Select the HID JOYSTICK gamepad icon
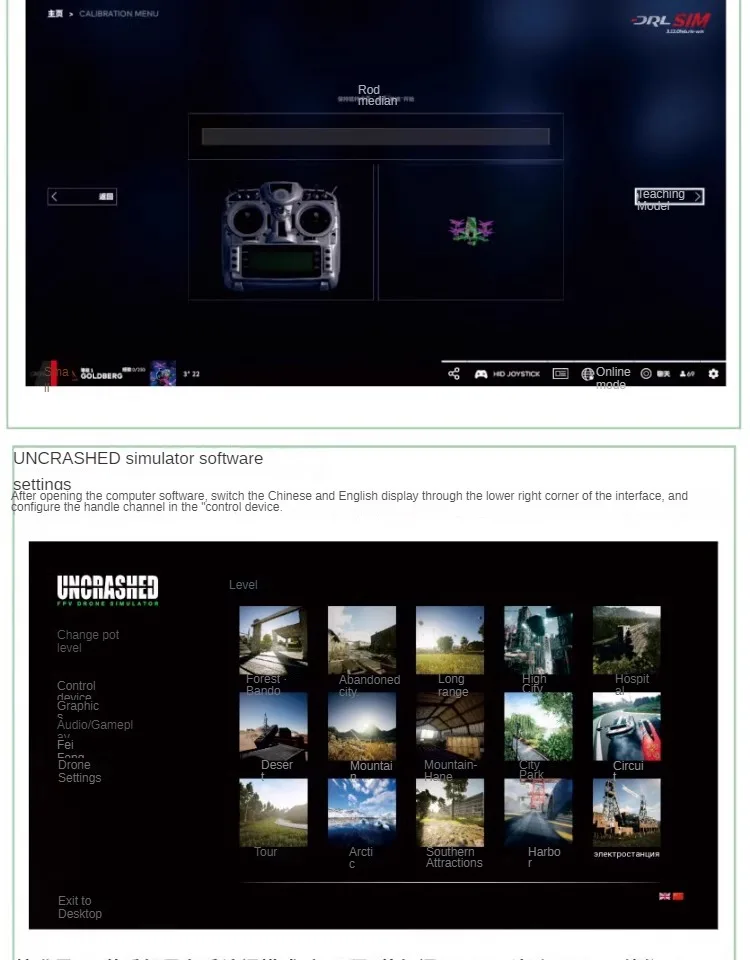 (x=481, y=373)
